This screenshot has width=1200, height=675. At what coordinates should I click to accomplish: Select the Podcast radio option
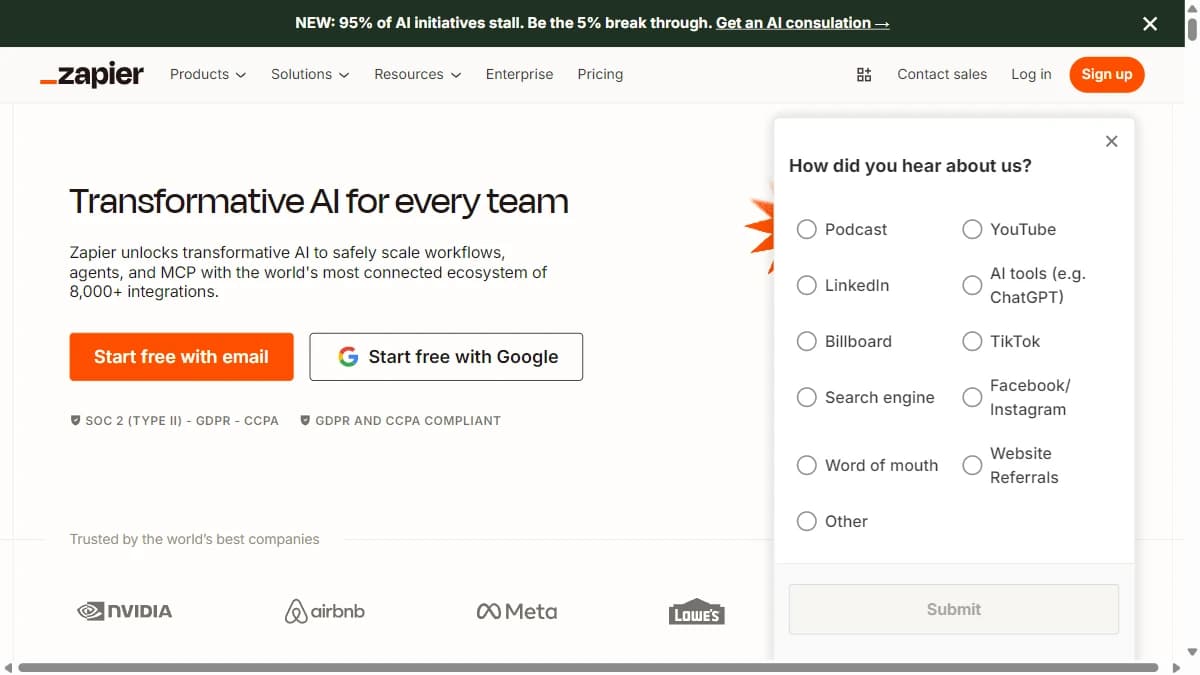coord(807,229)
